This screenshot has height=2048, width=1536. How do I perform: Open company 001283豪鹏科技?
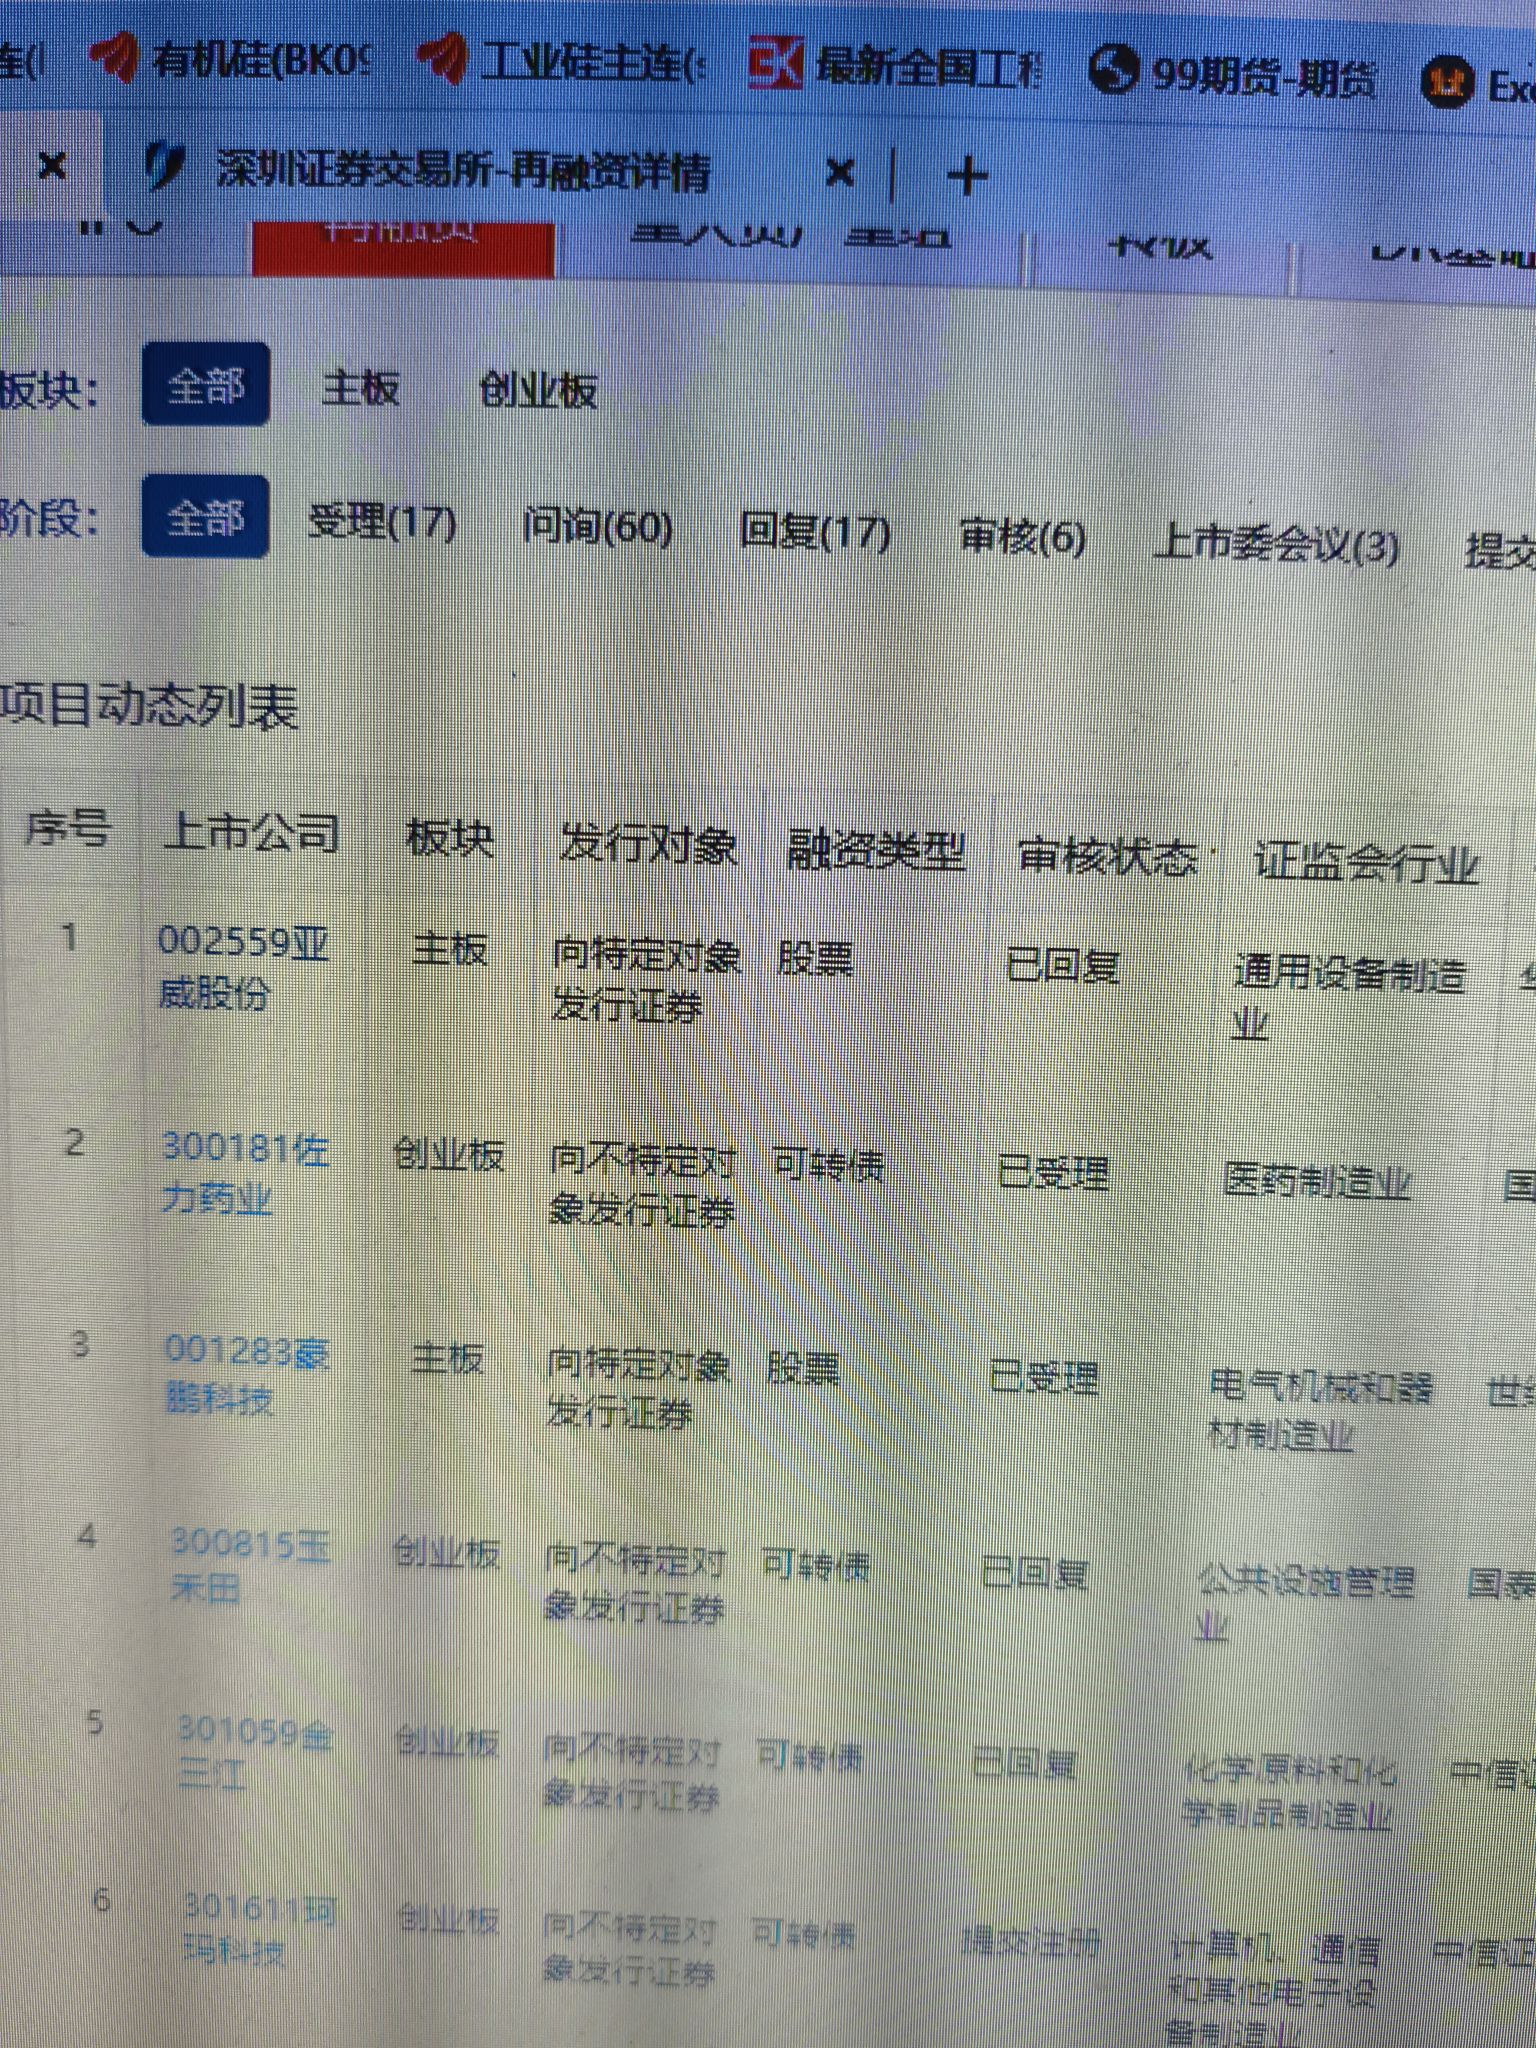click(246, 1375)
